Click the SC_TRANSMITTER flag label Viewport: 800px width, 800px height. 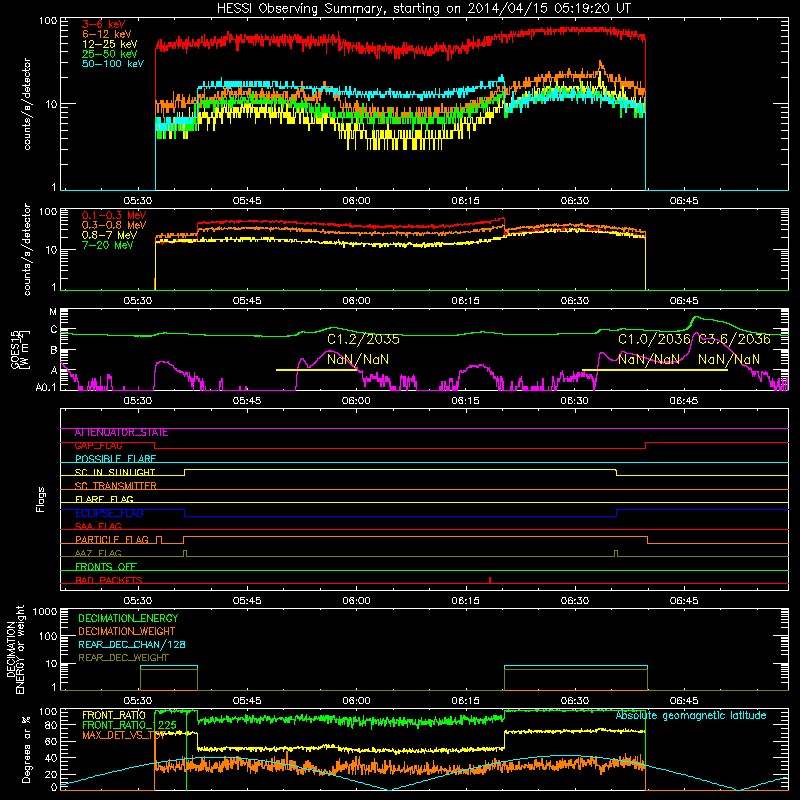[115, 486]
